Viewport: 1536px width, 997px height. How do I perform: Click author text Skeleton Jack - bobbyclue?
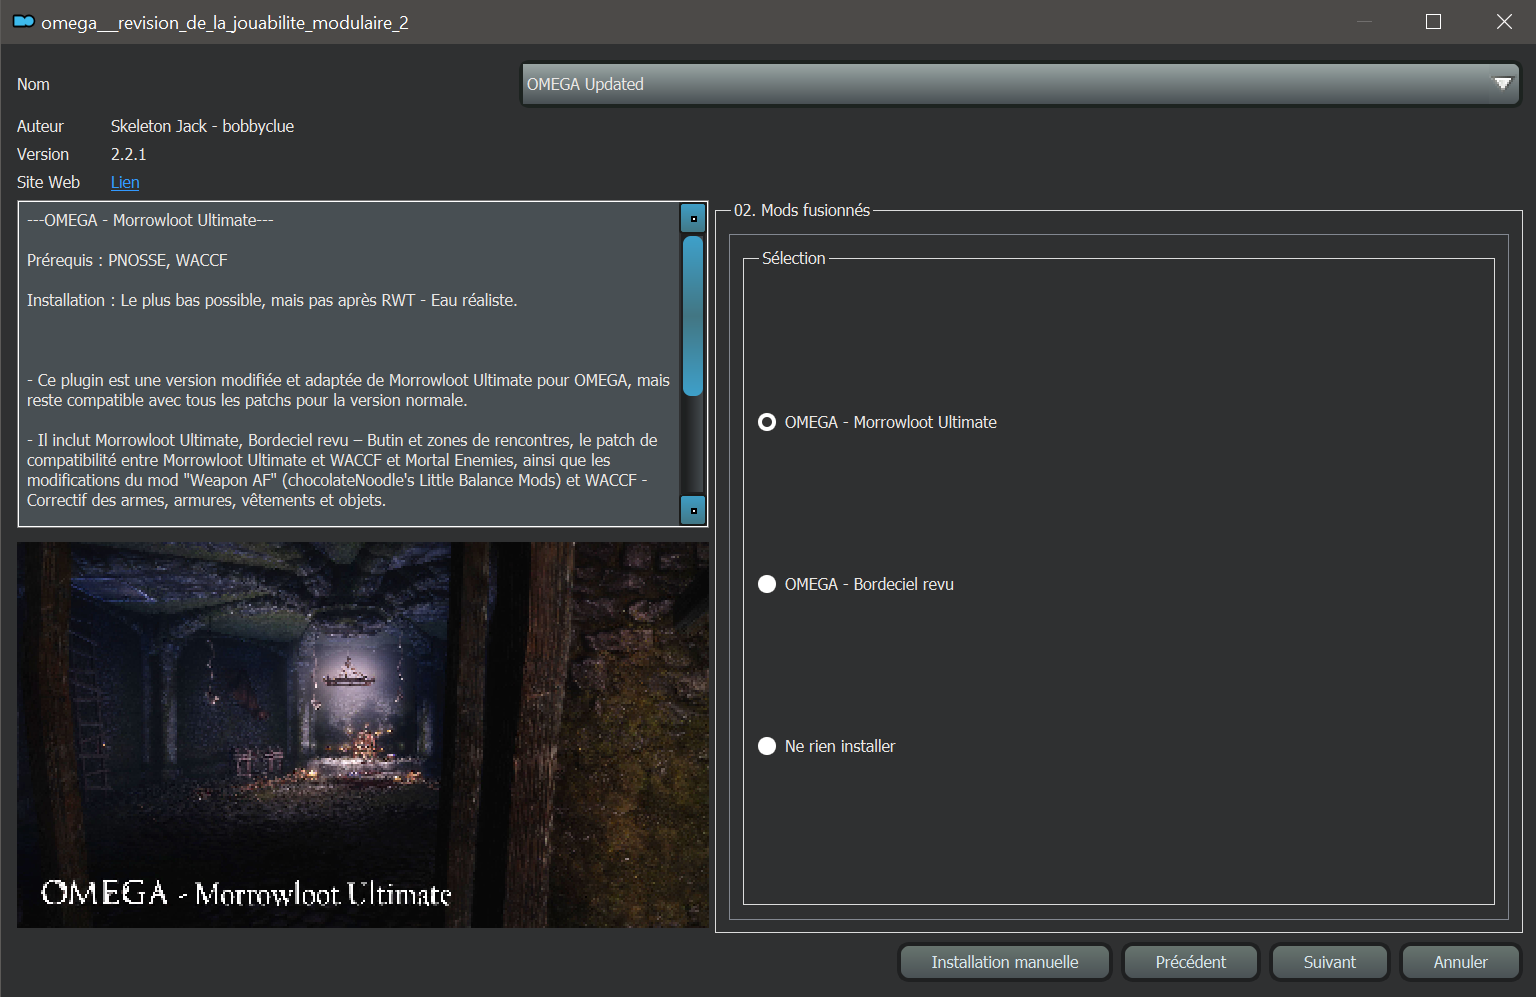pos(202,126)
